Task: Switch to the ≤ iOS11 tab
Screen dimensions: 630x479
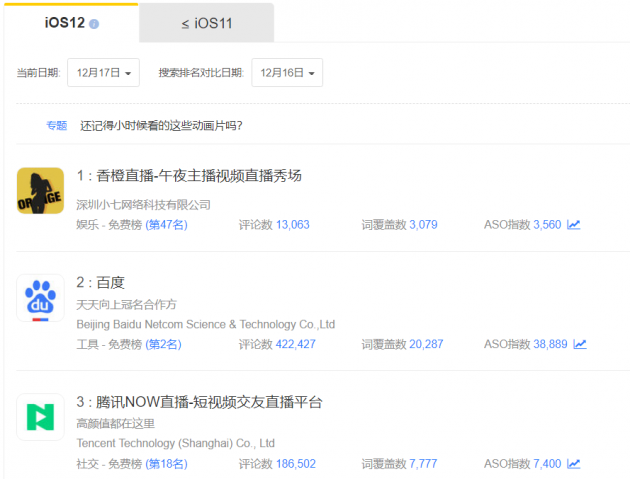Action: tap(206, 23)
